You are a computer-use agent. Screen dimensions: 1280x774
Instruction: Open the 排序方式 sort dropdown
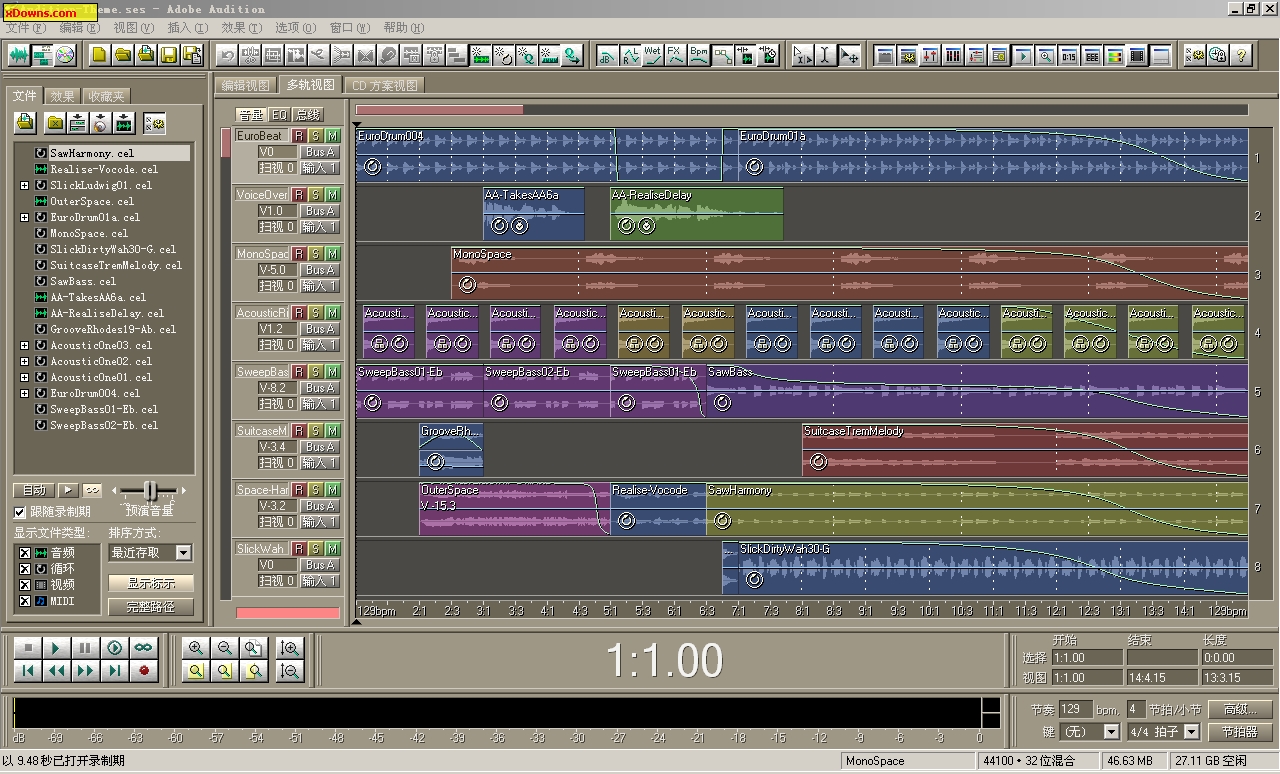183,552
